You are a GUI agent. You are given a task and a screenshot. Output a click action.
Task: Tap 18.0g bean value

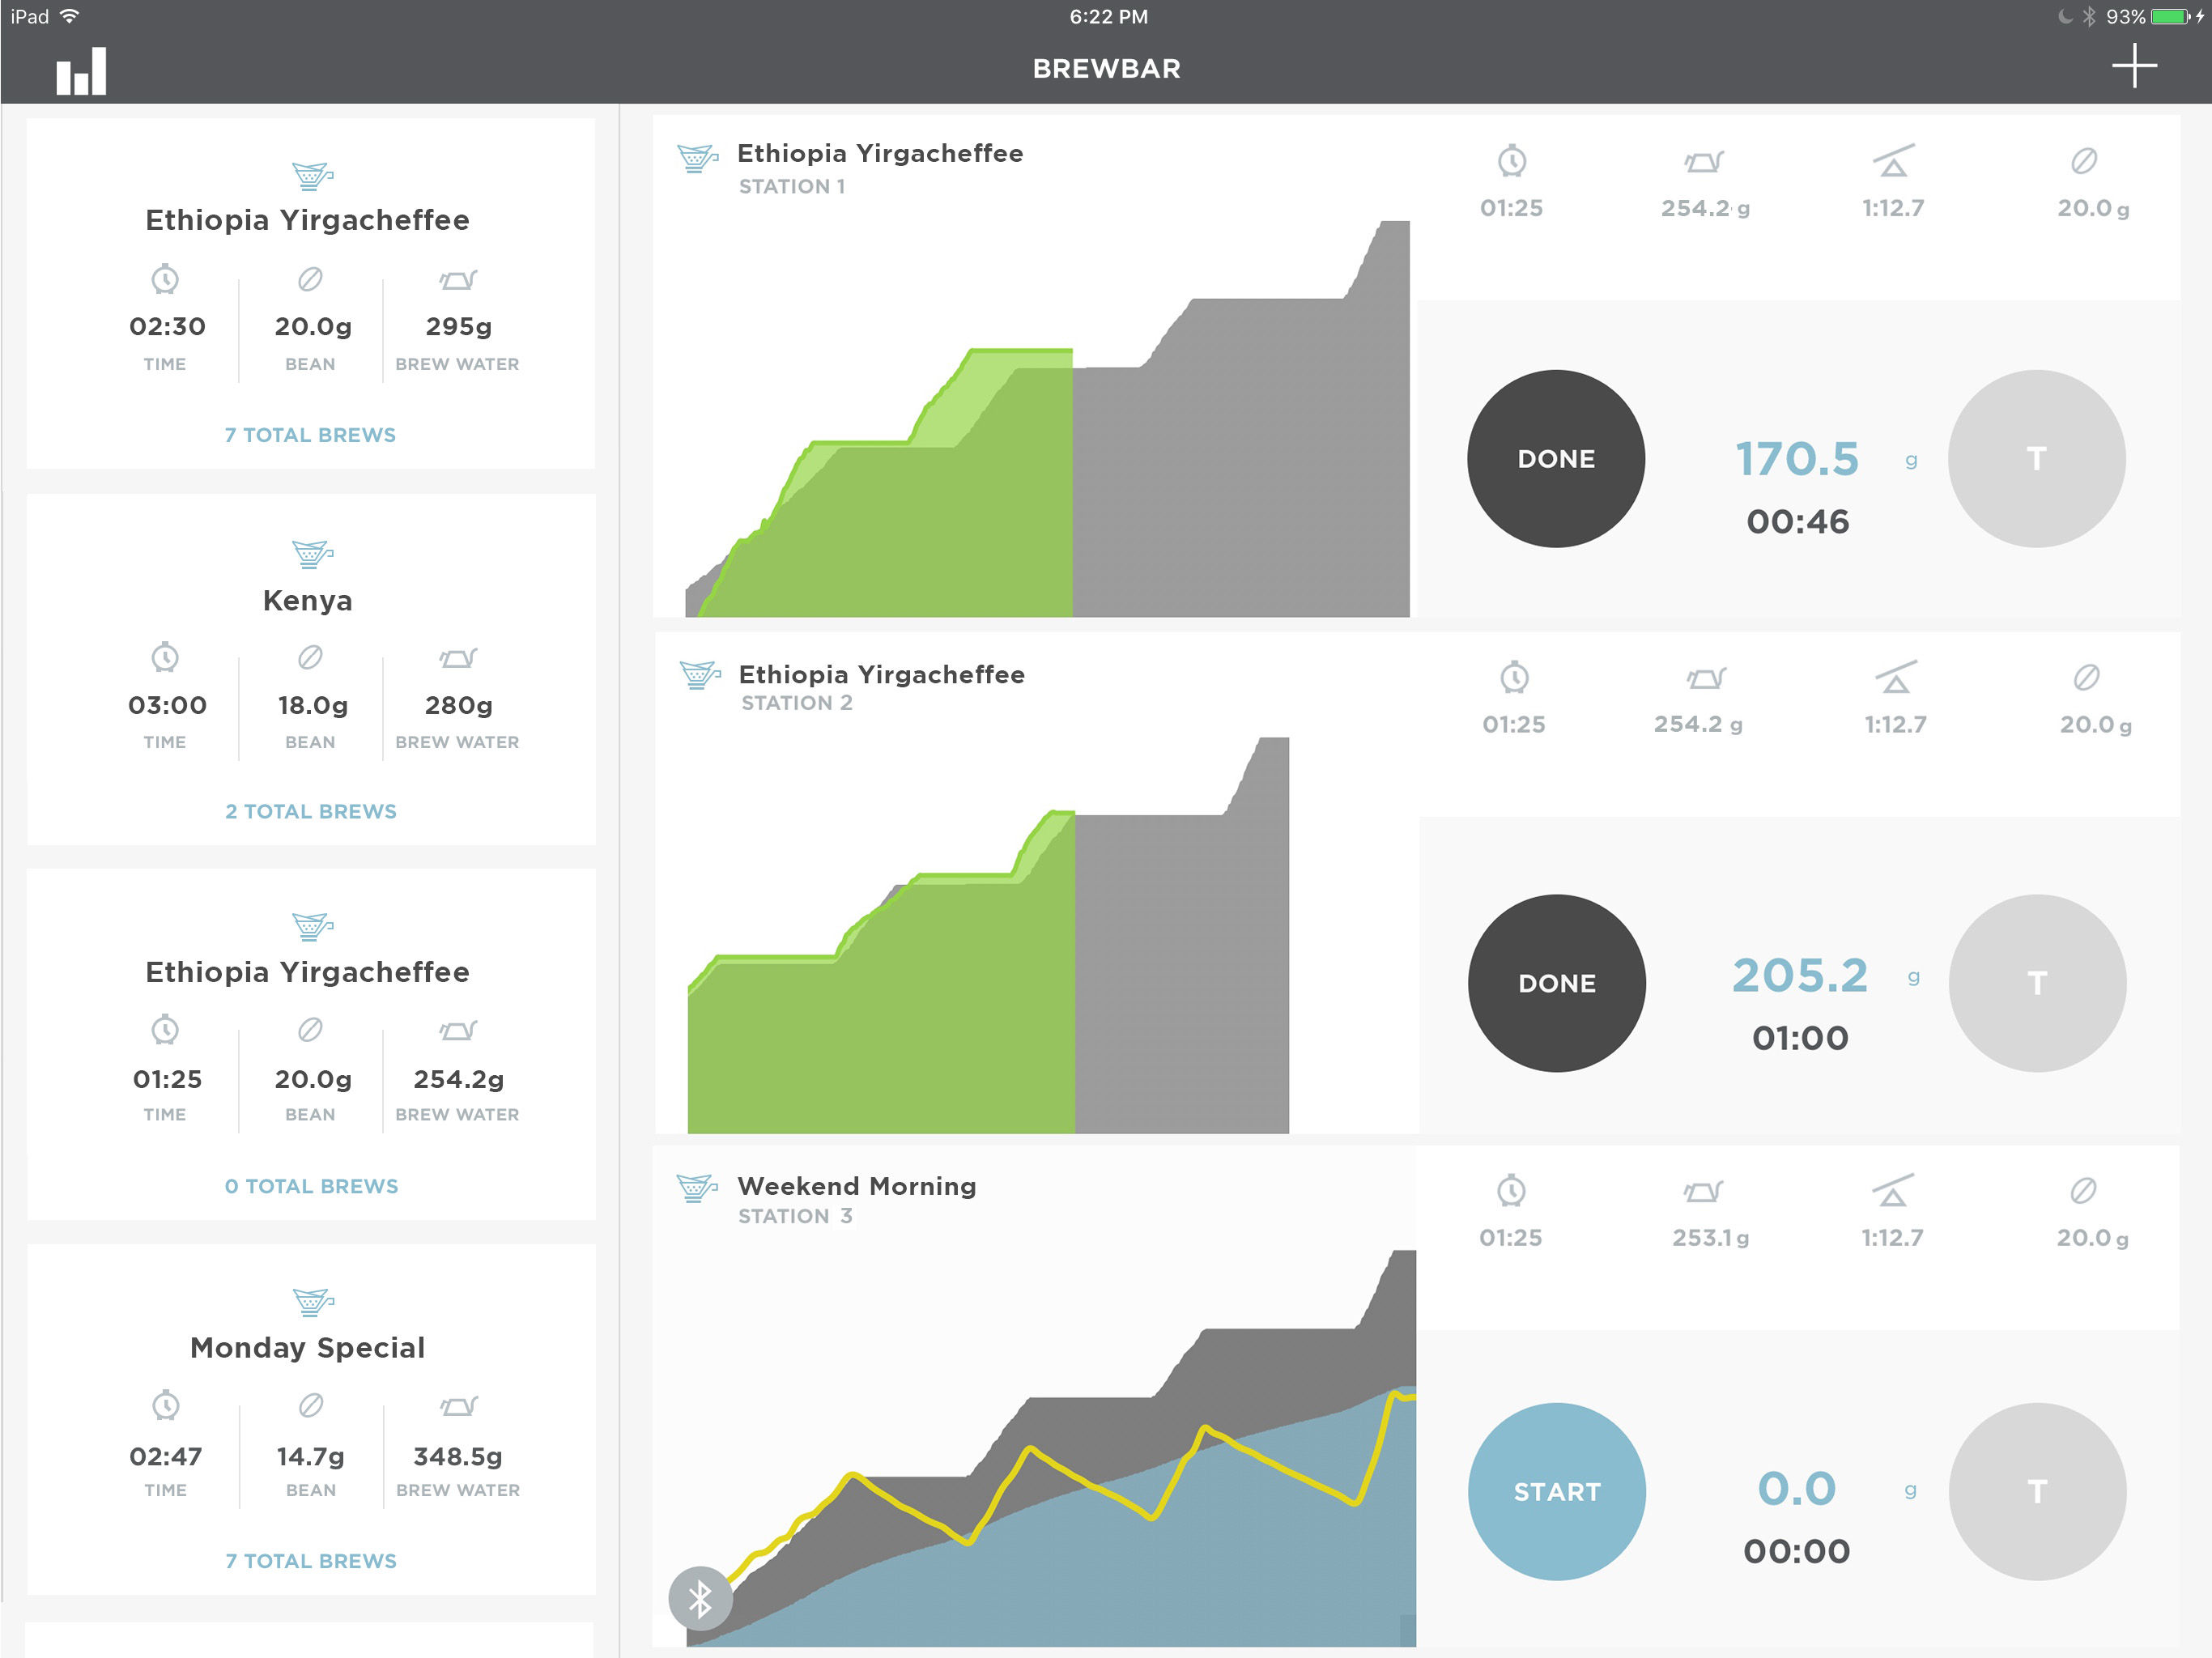[x=313, y=705]
